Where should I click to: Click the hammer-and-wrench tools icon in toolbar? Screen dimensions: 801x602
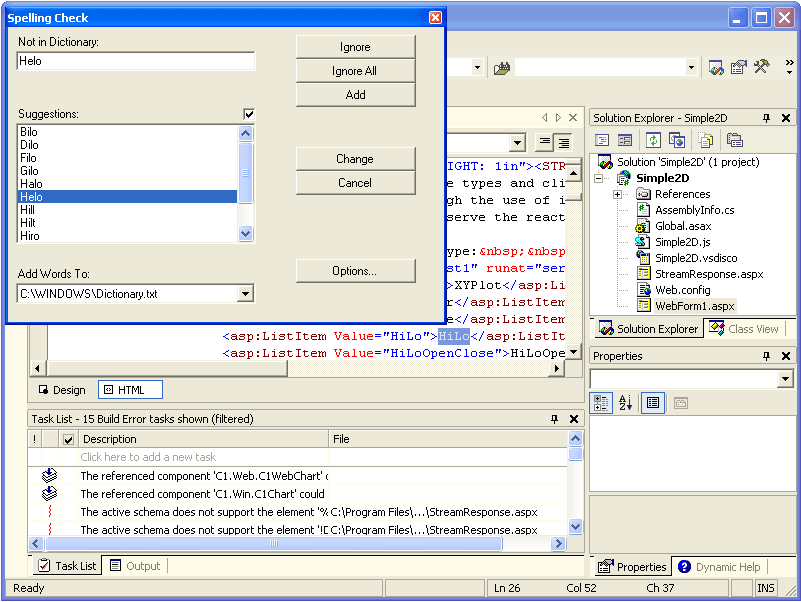760,67
